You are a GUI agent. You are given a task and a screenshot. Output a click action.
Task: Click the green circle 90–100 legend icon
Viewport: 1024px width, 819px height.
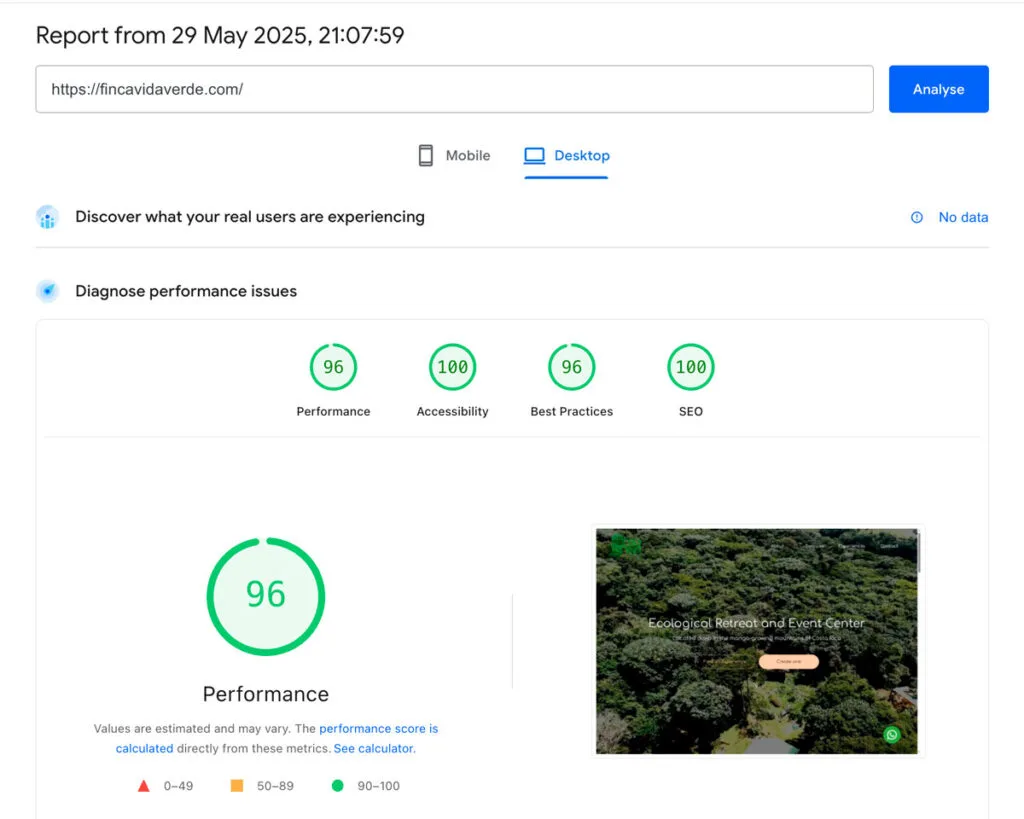[338, 786]
